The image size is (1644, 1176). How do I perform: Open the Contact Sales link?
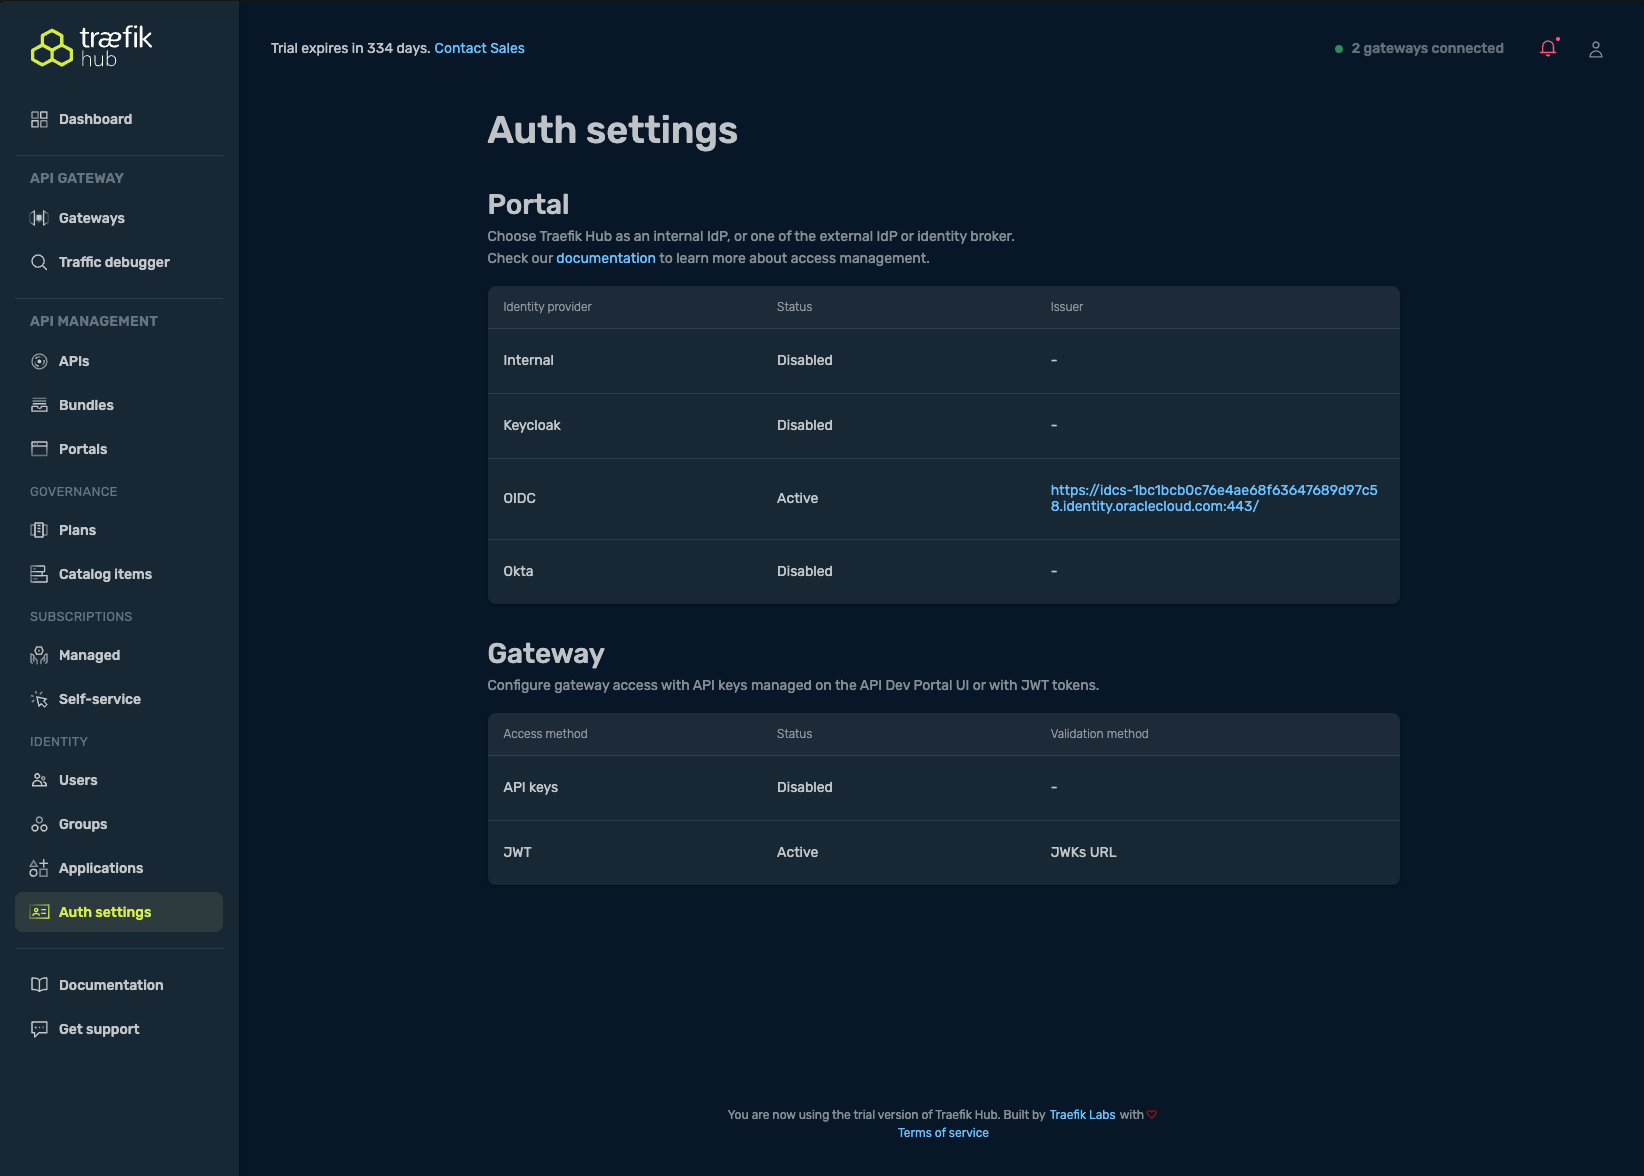(479, 48)
